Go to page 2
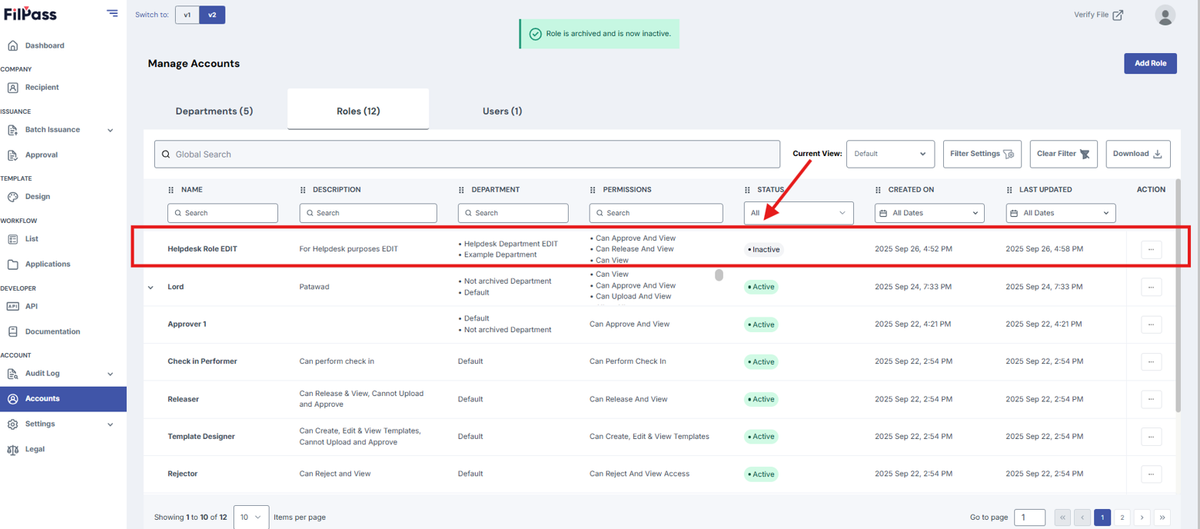 click(1123, 517)
